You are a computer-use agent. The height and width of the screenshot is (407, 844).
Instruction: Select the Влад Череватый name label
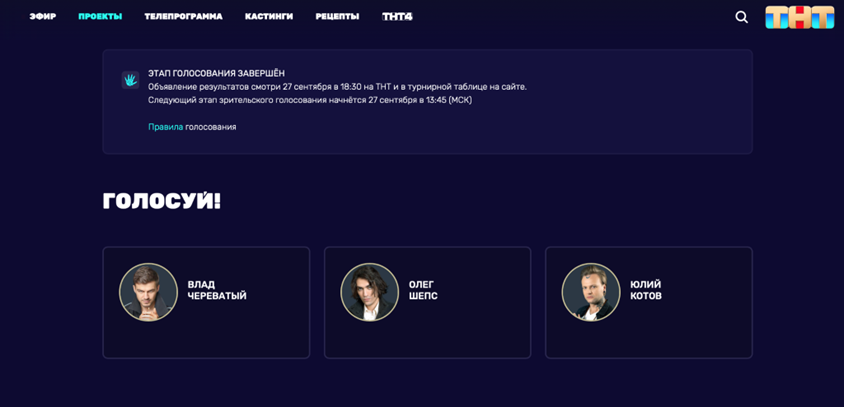click(217, 291)
